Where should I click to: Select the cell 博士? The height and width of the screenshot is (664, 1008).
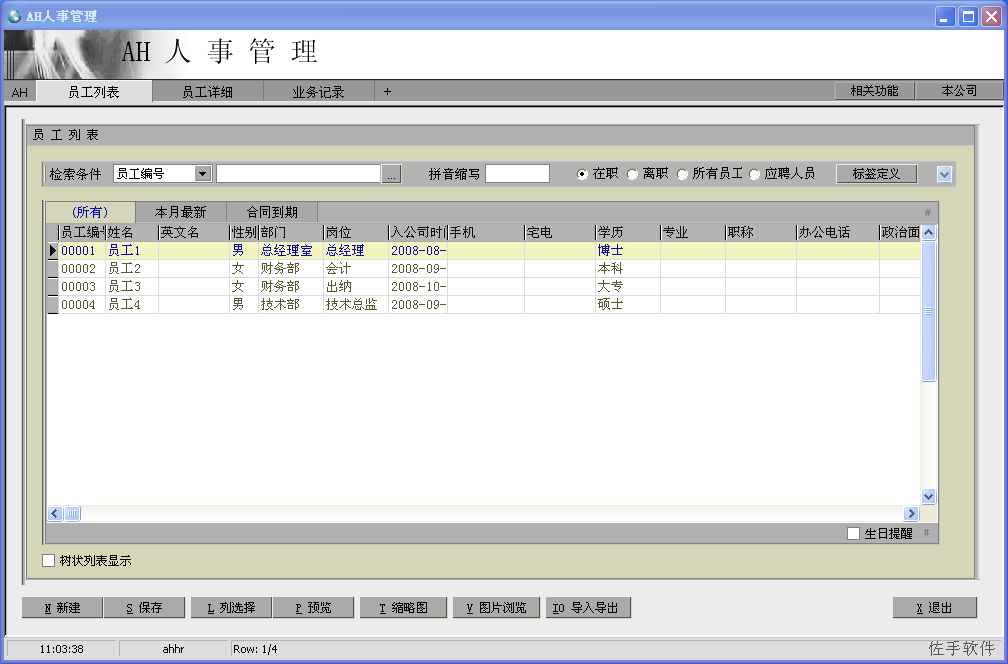(628, 251)
